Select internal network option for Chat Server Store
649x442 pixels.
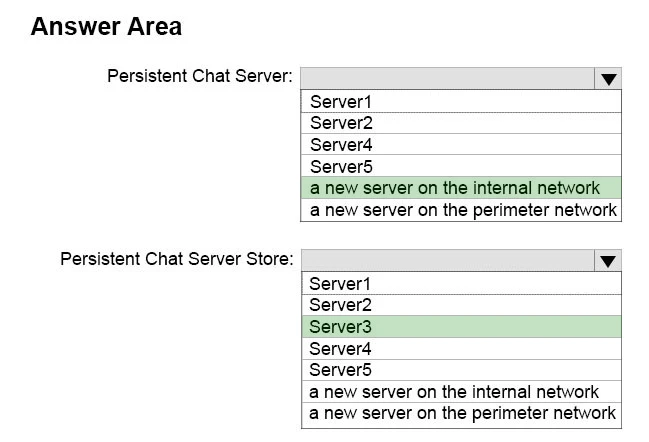[x=460, y=392]
